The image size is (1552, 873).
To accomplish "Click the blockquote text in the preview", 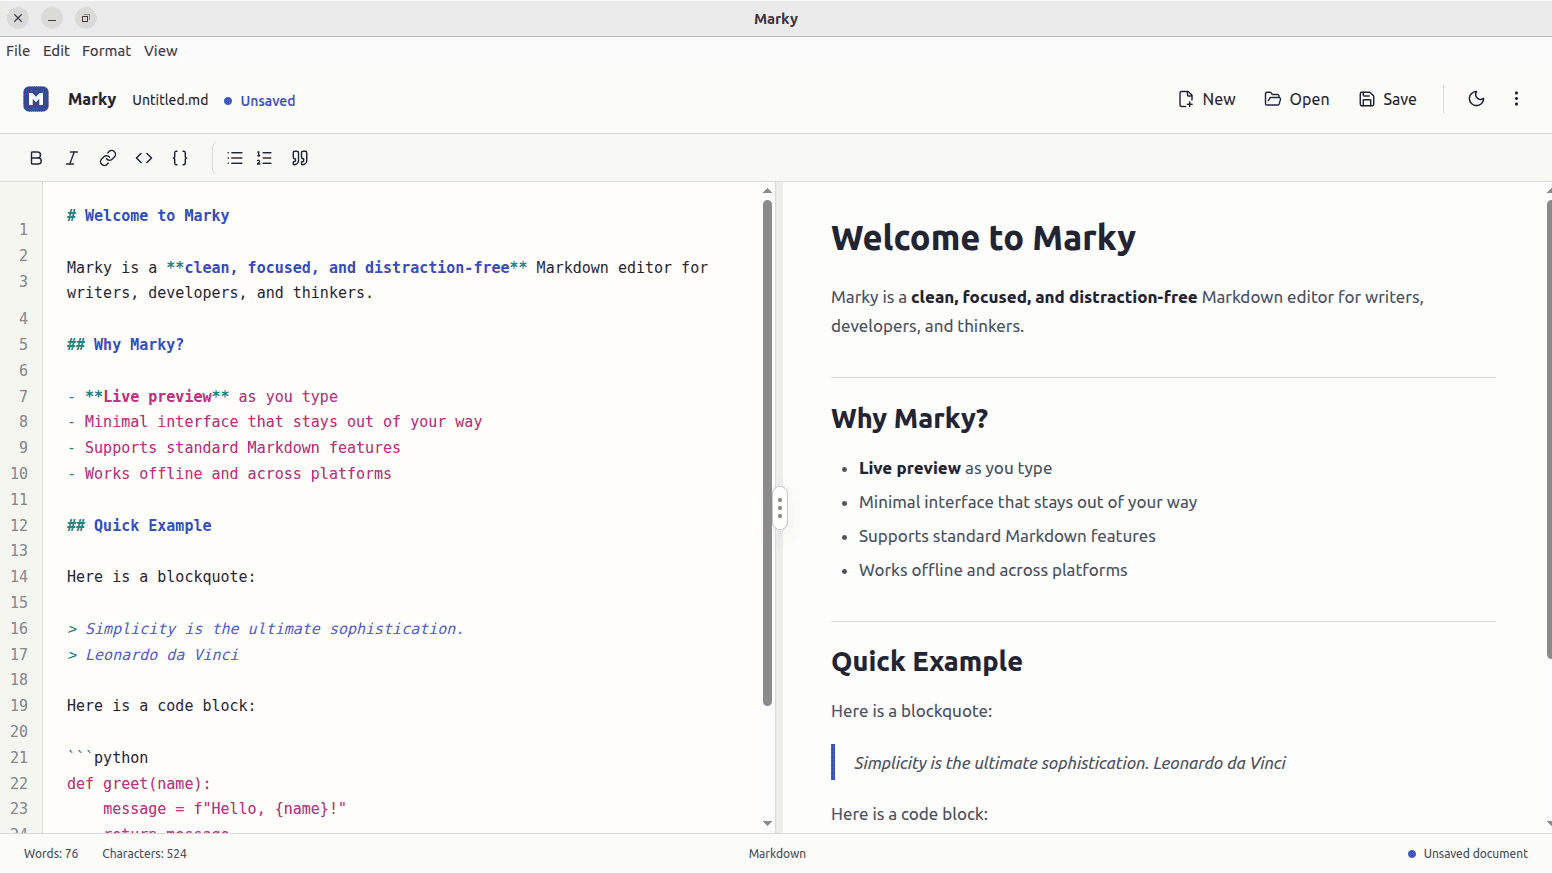I will point(1070,763).
